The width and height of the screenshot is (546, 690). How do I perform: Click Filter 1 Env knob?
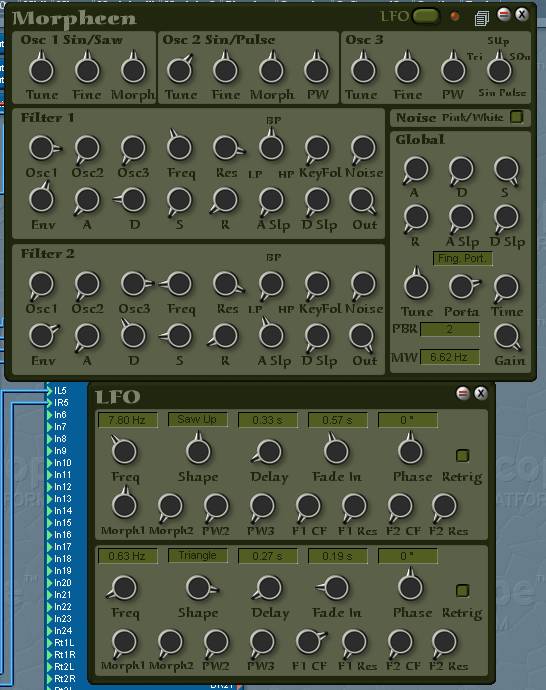click(x=41, y=199)
